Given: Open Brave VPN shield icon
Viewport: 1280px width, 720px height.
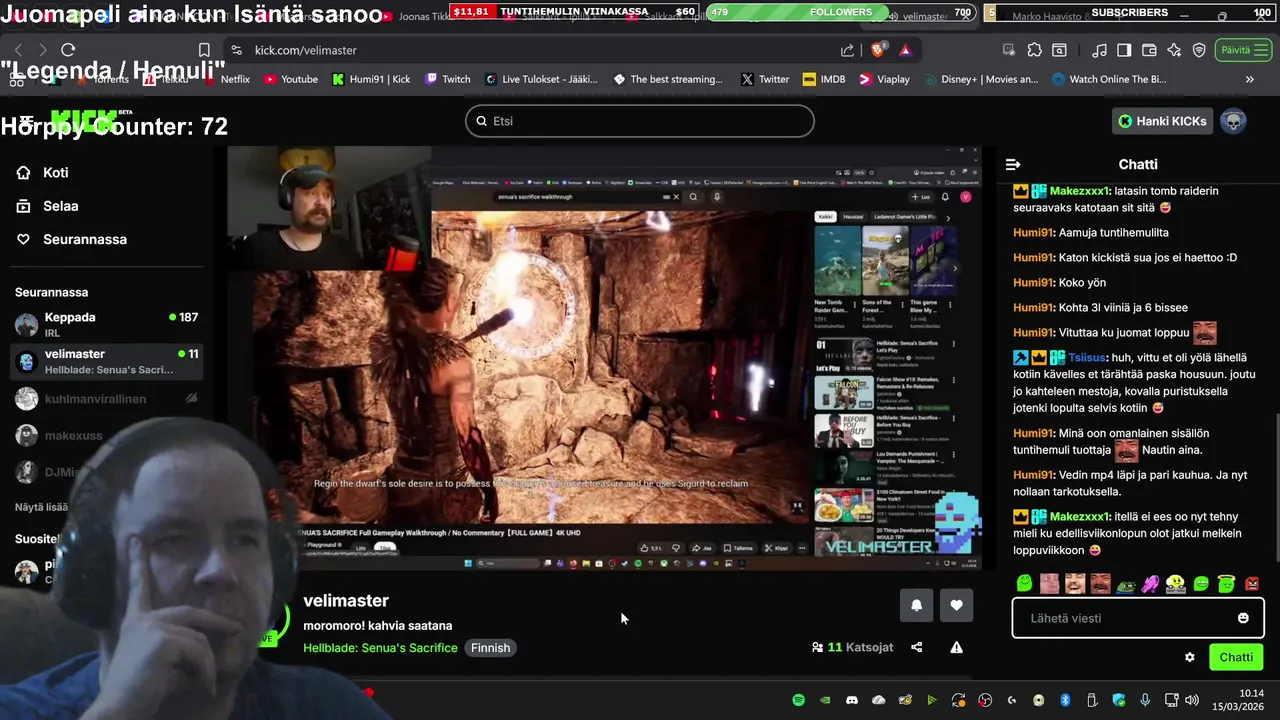Looking at the screenshot, I should [1199, 50].
